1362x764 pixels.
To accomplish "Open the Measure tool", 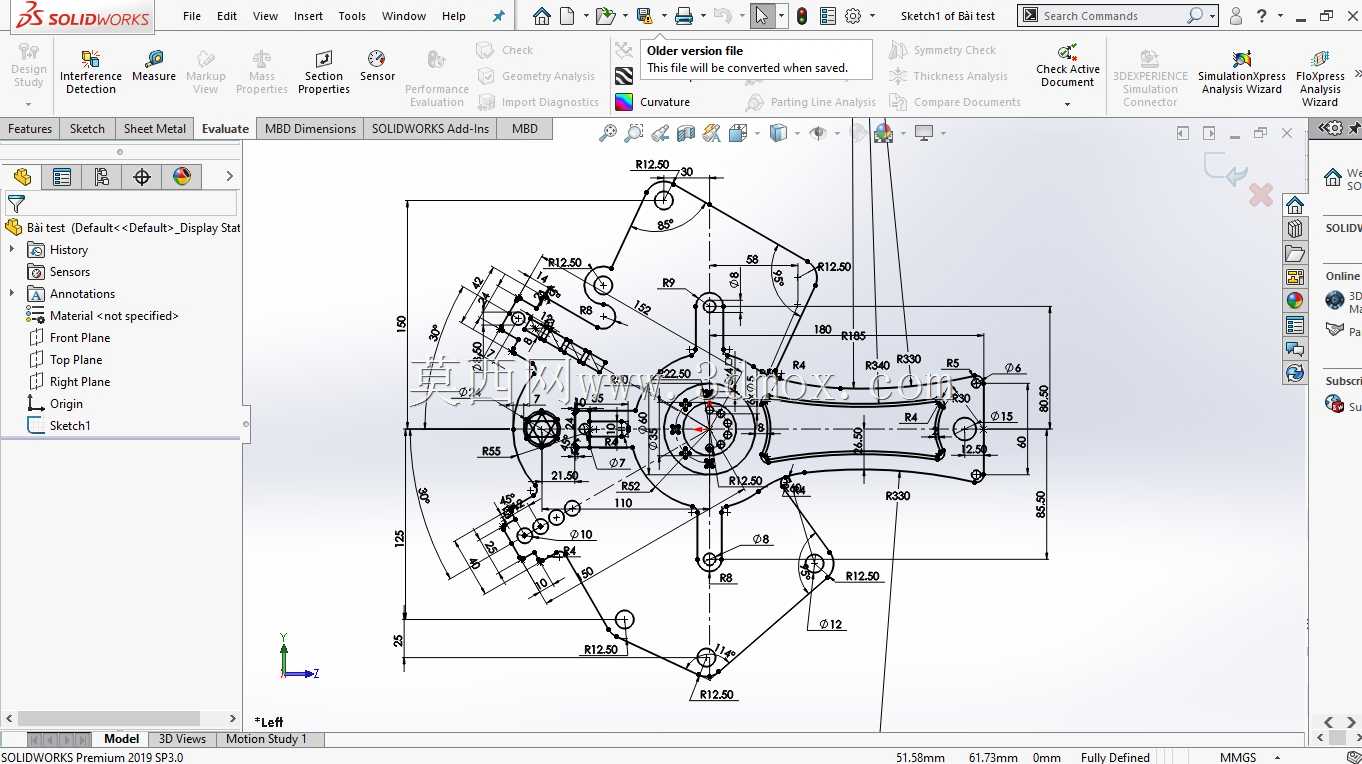I will (154, 66).
